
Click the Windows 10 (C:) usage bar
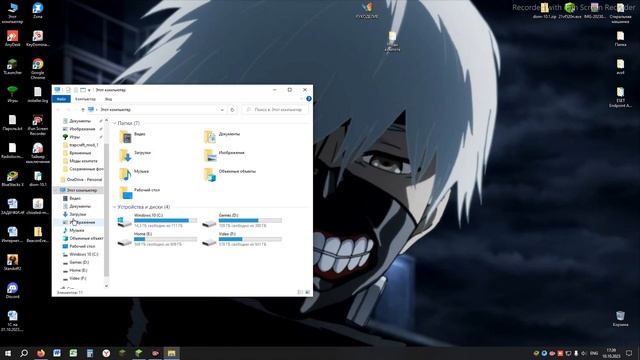165,220
